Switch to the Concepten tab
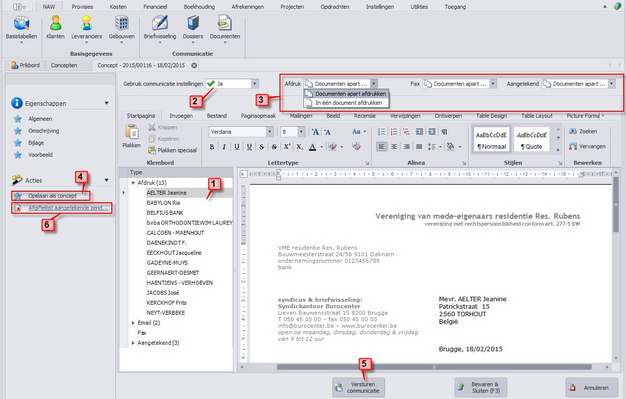The height and width of the screenshot is (399, 626). pyautogui.click(x=64, y=65)
